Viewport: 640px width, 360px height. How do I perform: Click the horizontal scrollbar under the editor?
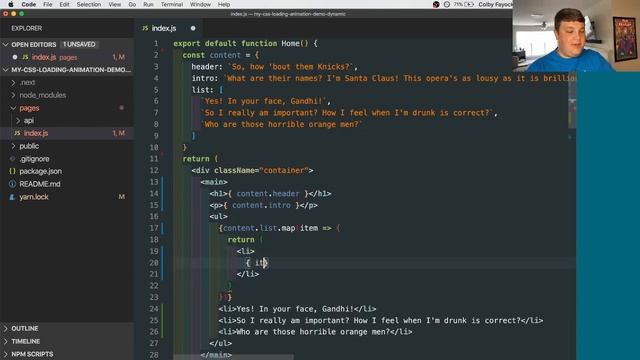[233, 357]
